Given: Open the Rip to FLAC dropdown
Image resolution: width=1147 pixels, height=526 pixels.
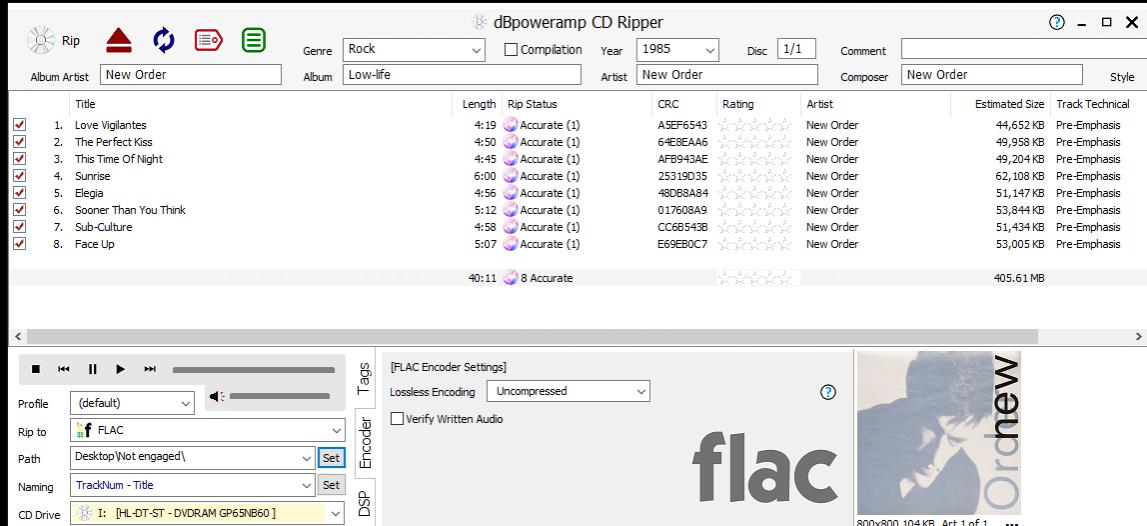Looking at the screenshot, I should 336,431.
